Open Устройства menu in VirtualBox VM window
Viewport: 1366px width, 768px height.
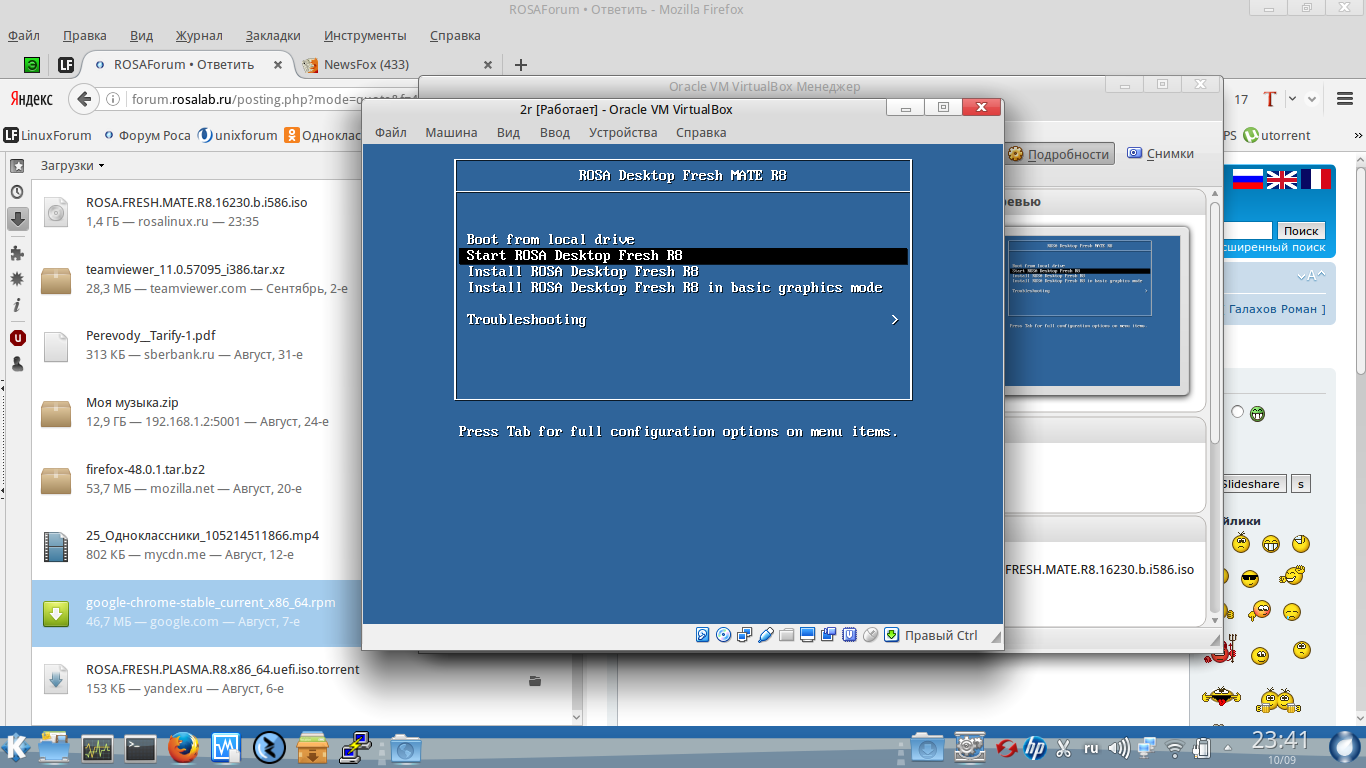623,133
